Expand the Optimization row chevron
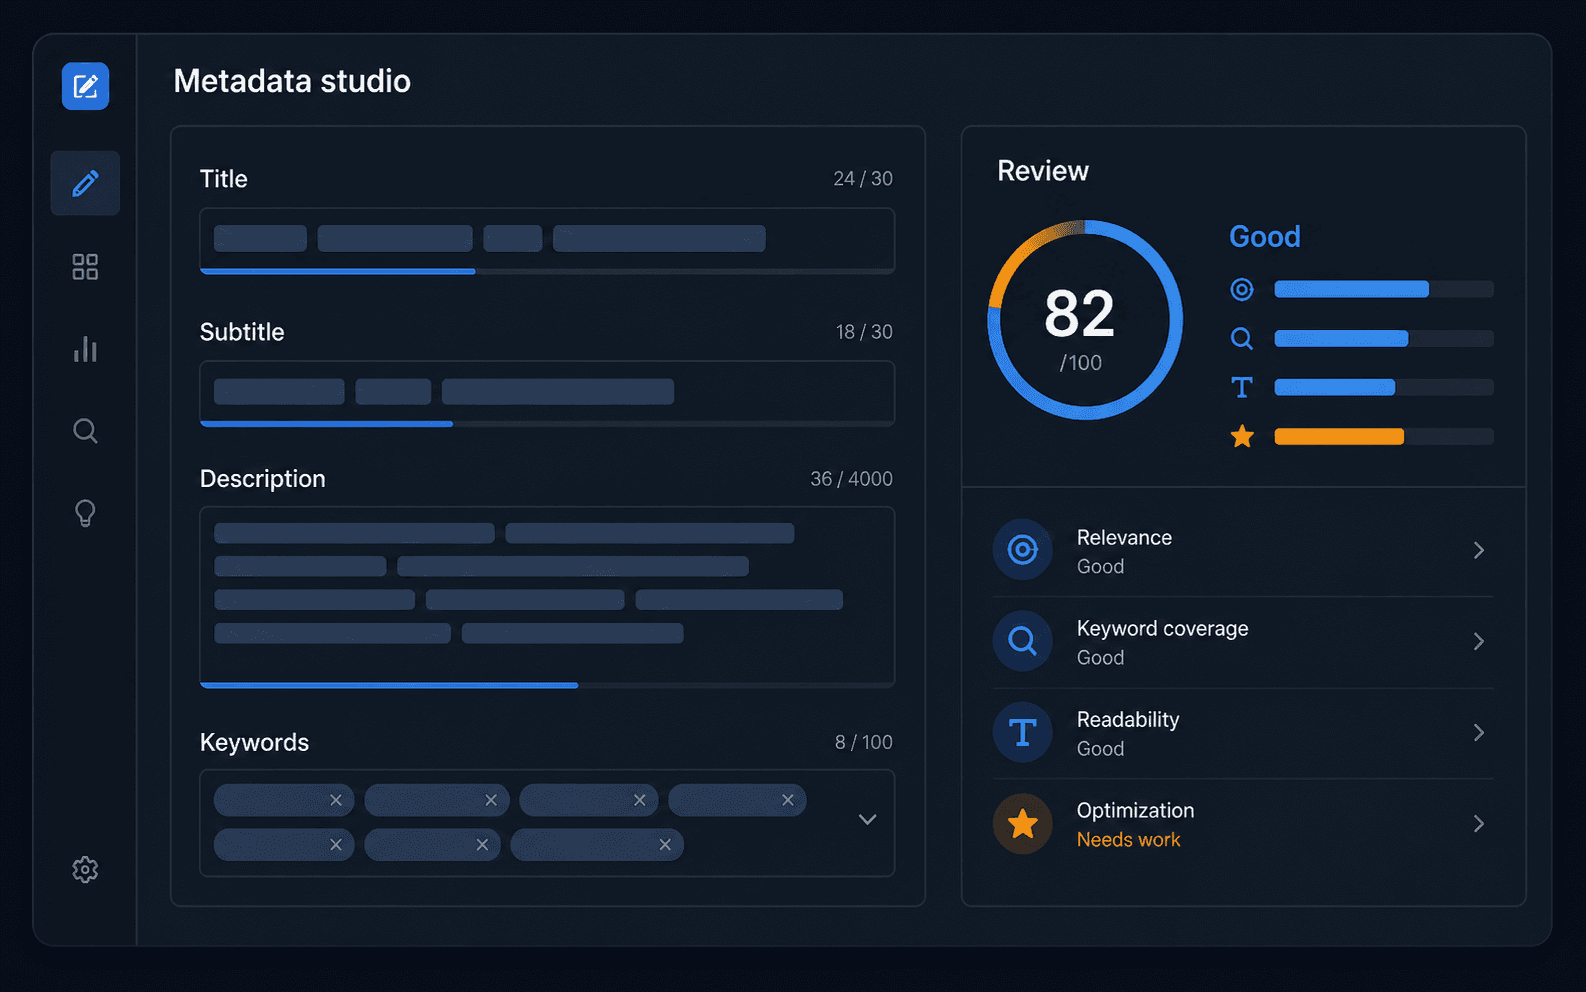The image size is (1586, 992). pos(1478,823)
